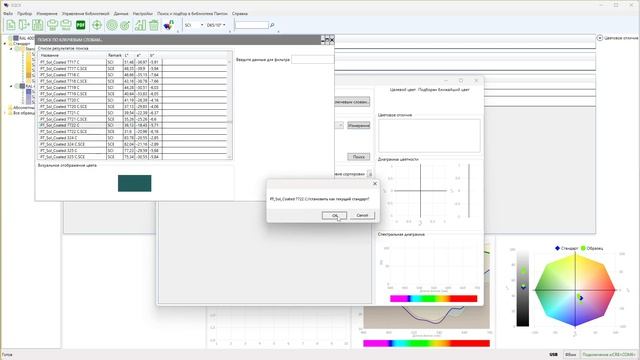Click the CIE color wheel diagram

[575, 290]
